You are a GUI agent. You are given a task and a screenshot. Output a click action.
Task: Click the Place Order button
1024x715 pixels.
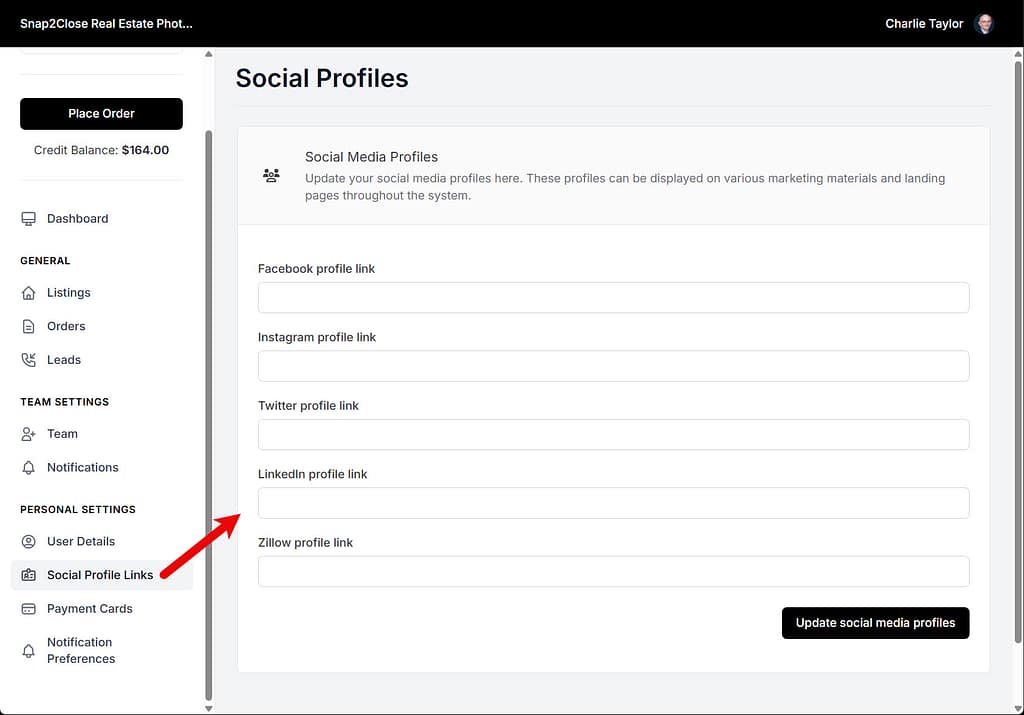tap(100, 113)
